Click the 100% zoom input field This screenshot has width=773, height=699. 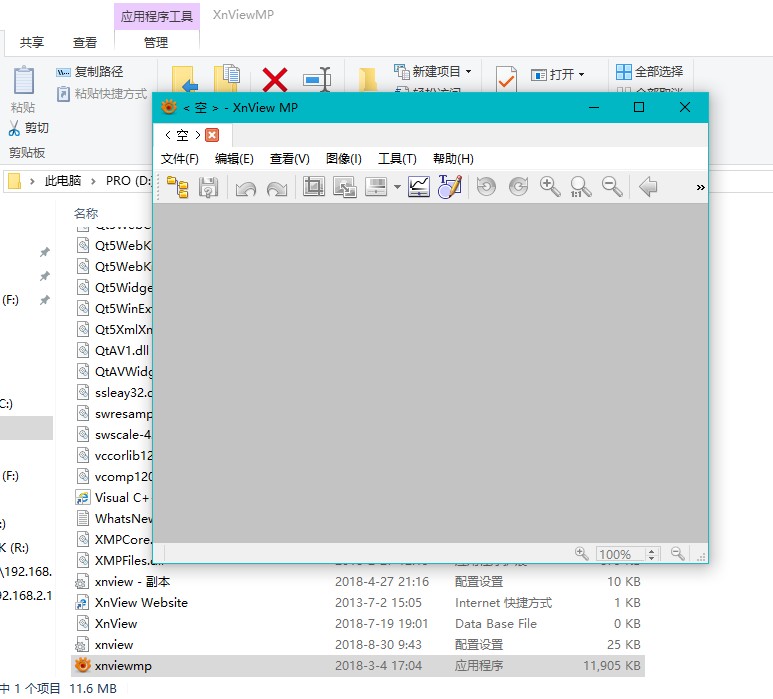pyautogui.click(x=620, y=554)
